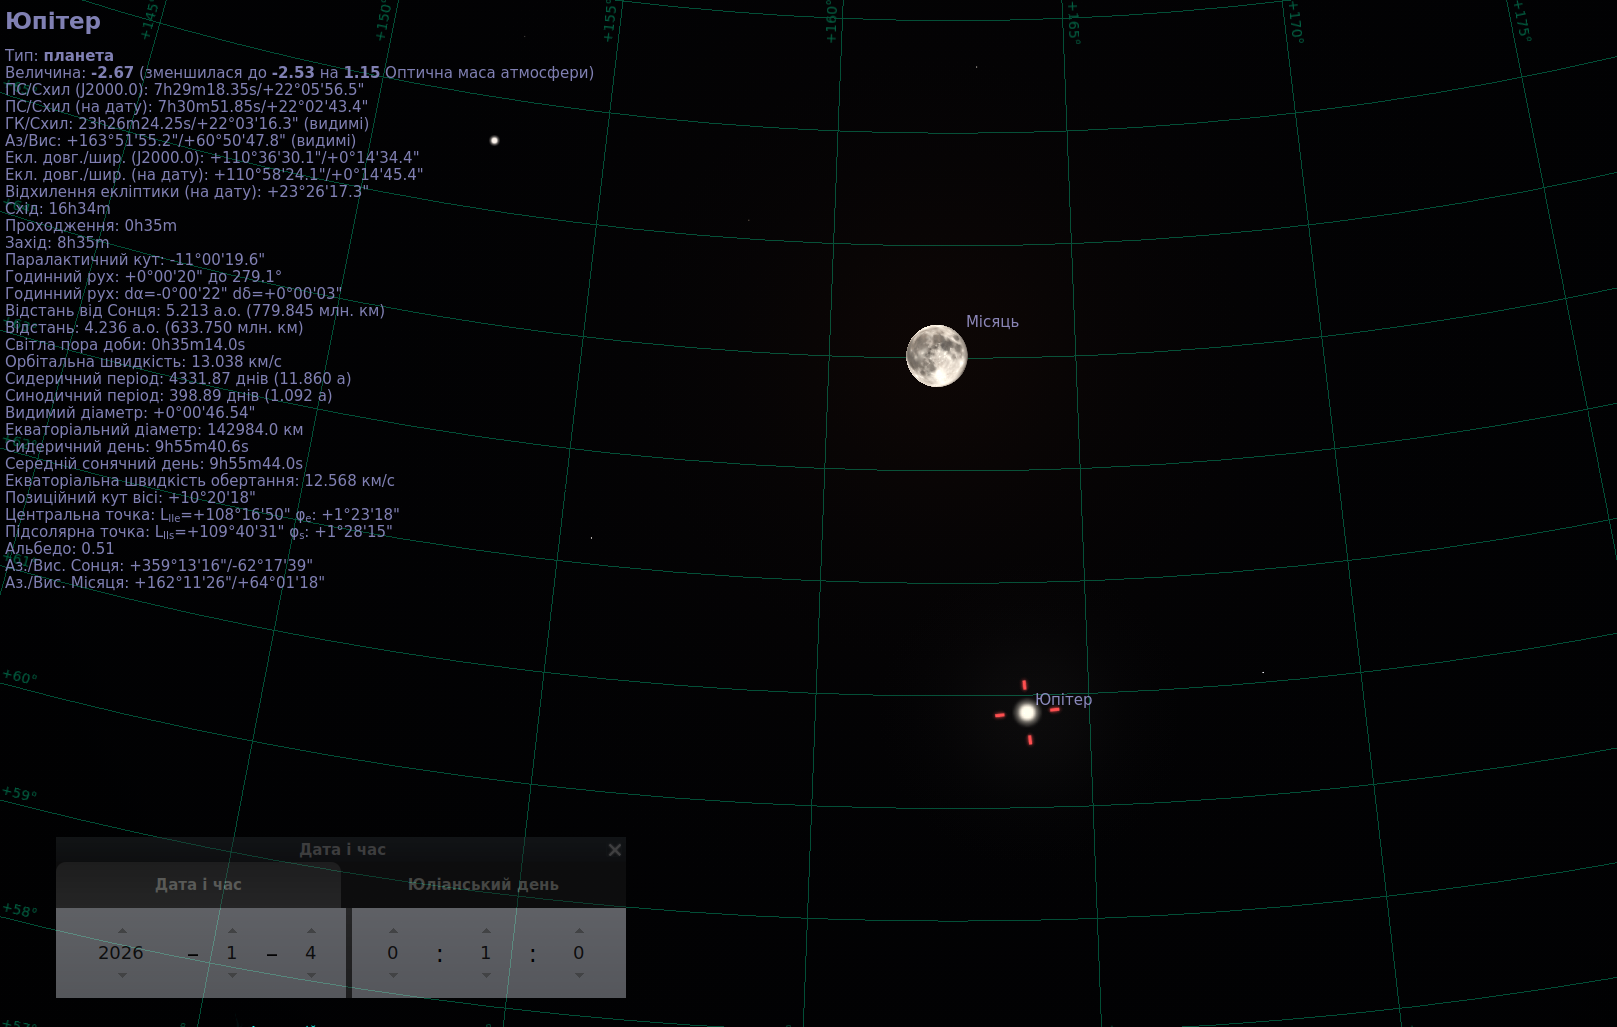Lower the hour with its down arrow

(393, 975)
